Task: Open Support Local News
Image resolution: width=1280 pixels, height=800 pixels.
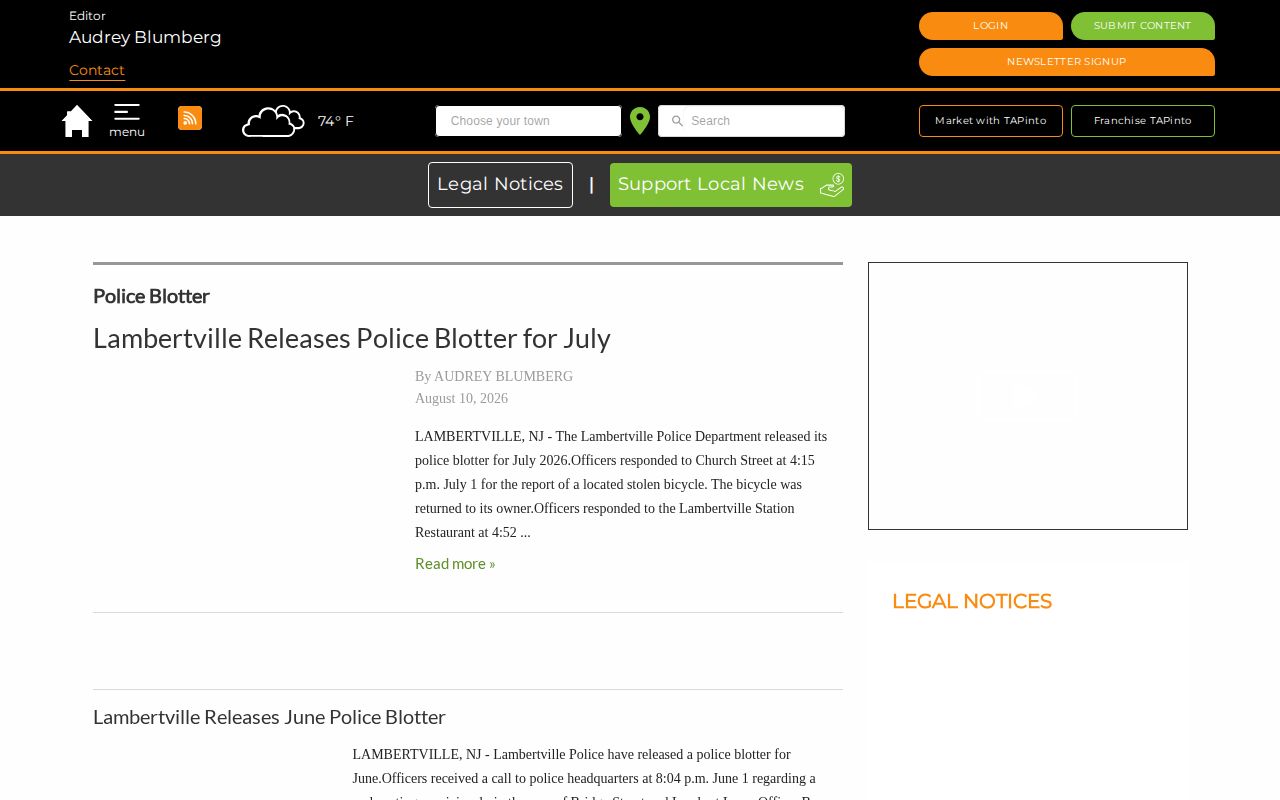Action: (731, 185)
